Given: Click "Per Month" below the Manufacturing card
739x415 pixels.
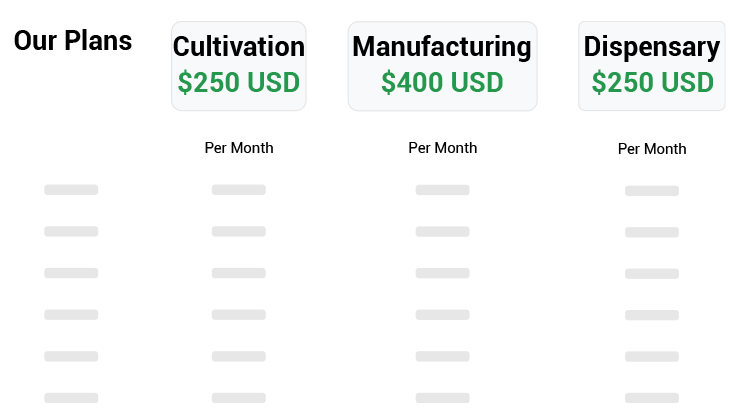Looking at the screenshot, I should coord(443,148).
